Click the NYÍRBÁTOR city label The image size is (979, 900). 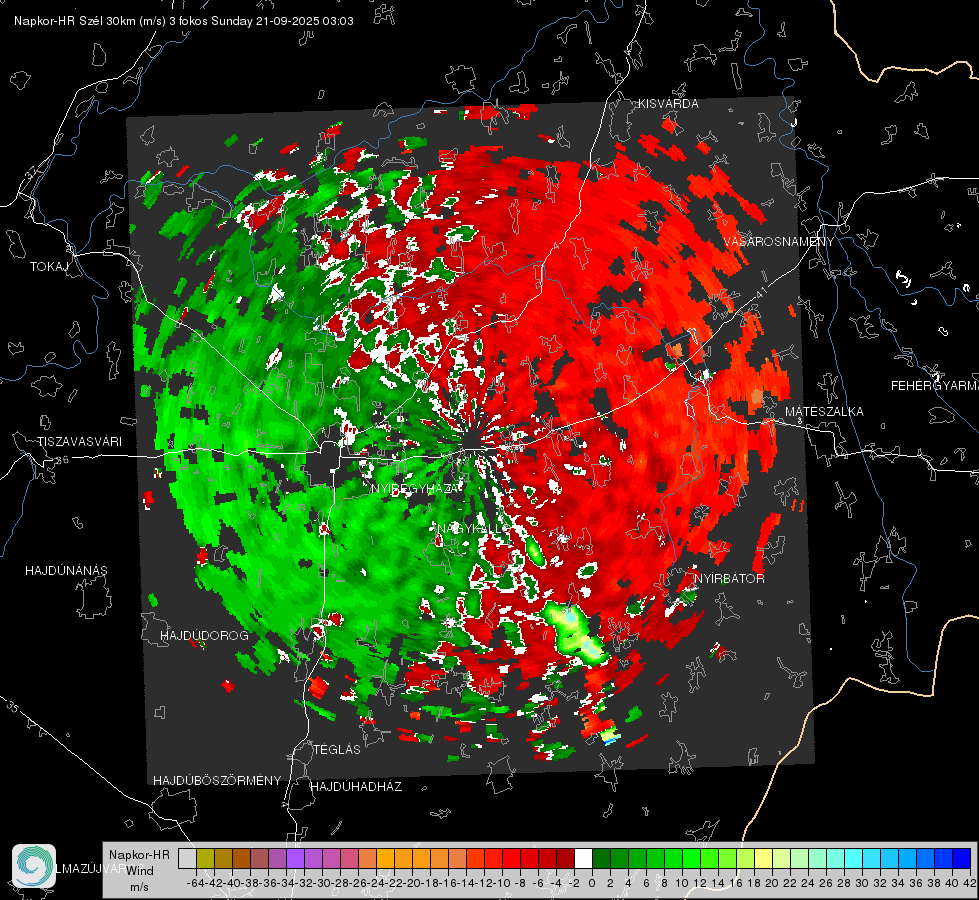[x=729, y=579]
